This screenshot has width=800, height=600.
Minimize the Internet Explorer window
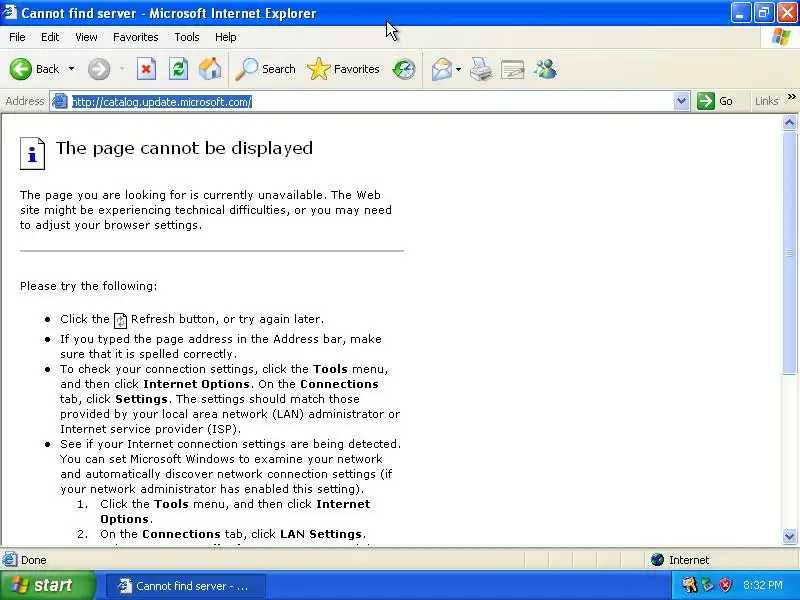point(740,12)
